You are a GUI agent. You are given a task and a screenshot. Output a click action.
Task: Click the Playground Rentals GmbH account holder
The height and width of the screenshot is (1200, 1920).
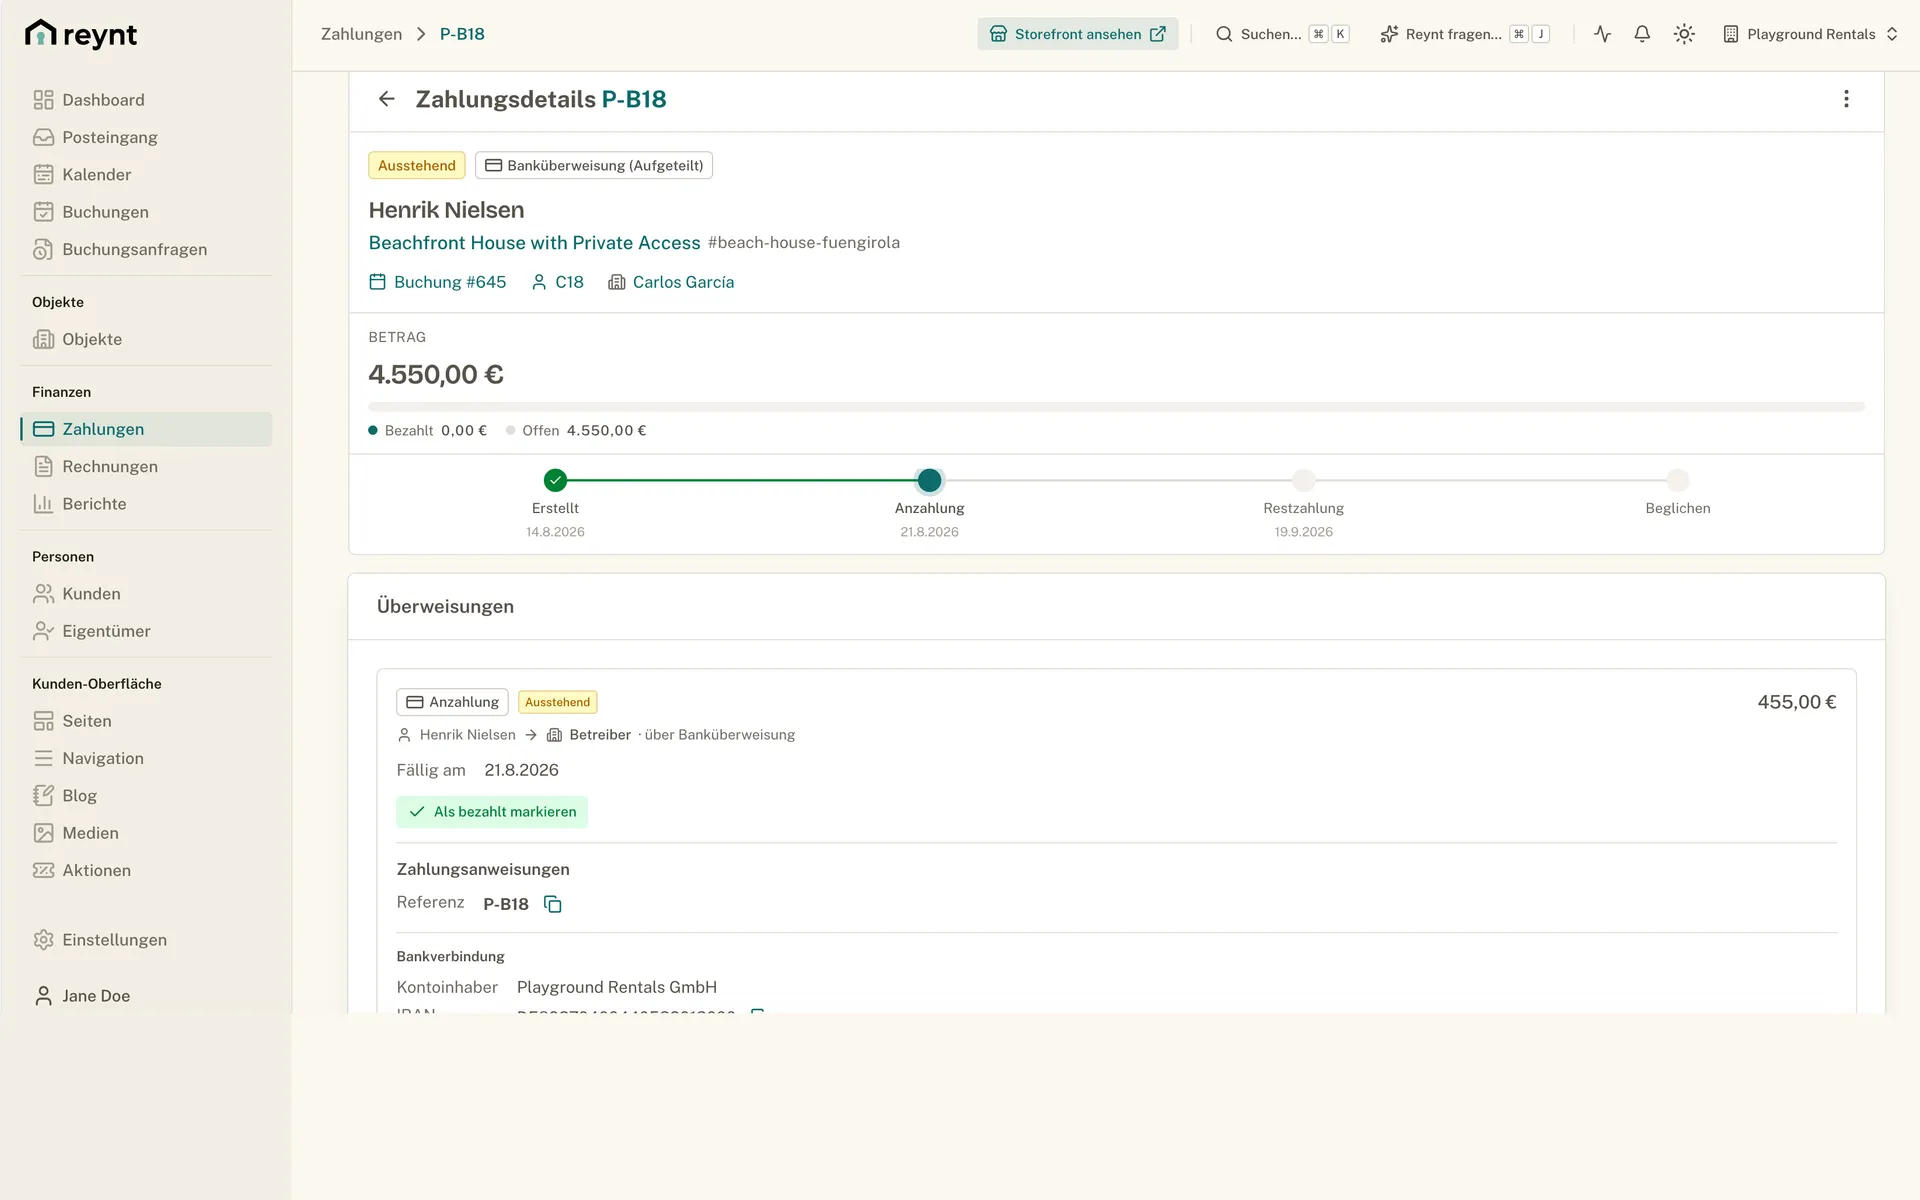point(617,987)
